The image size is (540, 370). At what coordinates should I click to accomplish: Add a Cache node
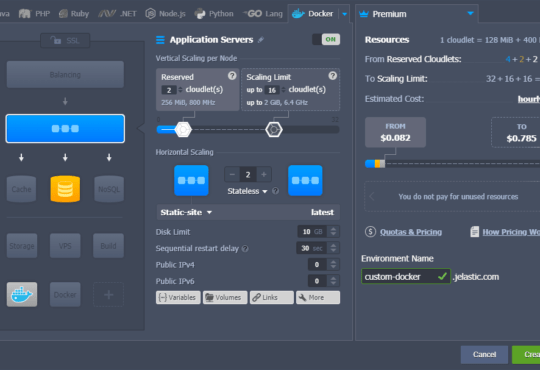click(21, 189)
